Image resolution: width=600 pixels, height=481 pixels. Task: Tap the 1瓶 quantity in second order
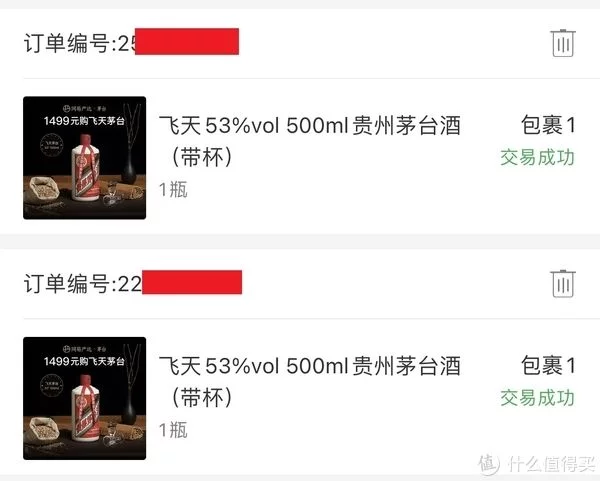click(x=173, y=430)
